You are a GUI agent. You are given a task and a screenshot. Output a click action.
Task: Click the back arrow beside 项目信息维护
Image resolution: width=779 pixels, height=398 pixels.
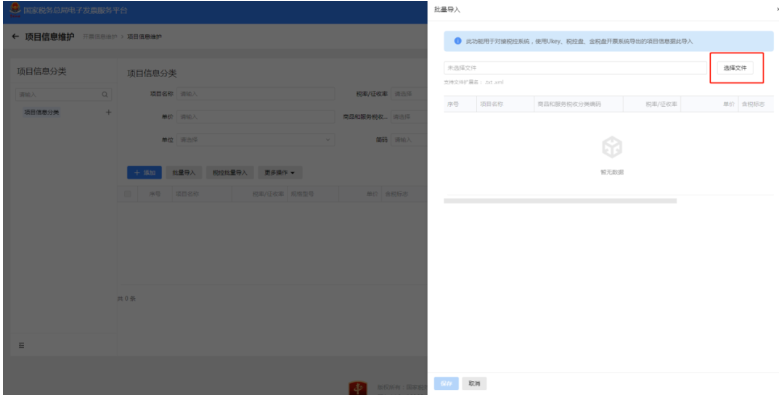(x=15, y=37)
